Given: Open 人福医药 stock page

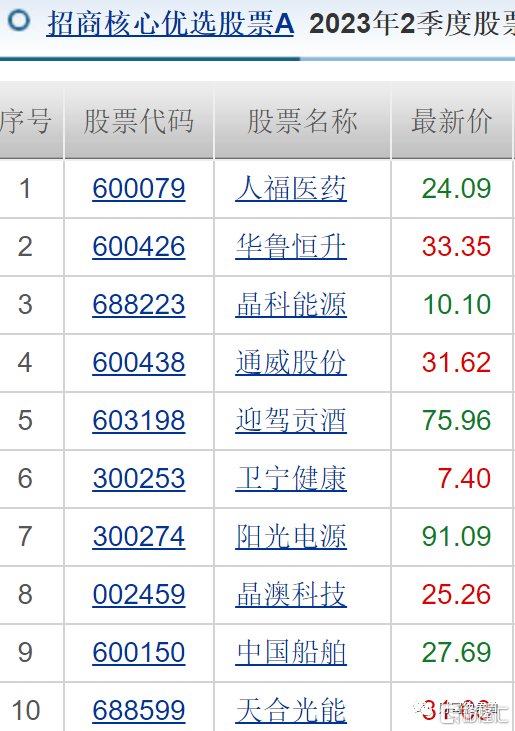Looking at the screenshot, I should pyautogui.click(x=291, y=188).
